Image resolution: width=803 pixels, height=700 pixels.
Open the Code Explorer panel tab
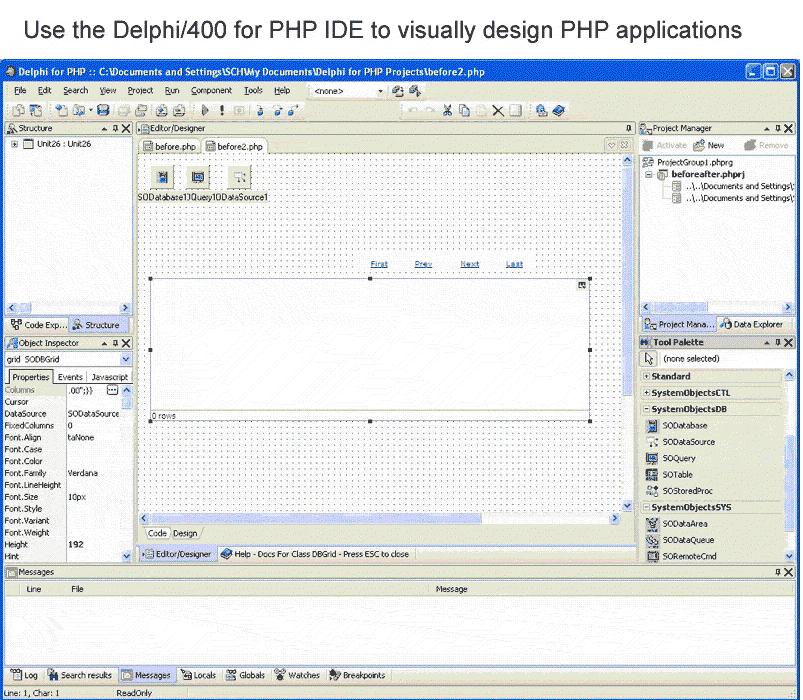[x=38, y=325]
